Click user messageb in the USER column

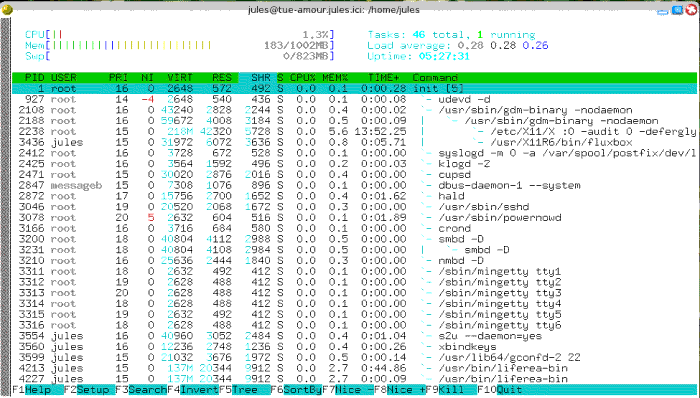tap(76, 185)
